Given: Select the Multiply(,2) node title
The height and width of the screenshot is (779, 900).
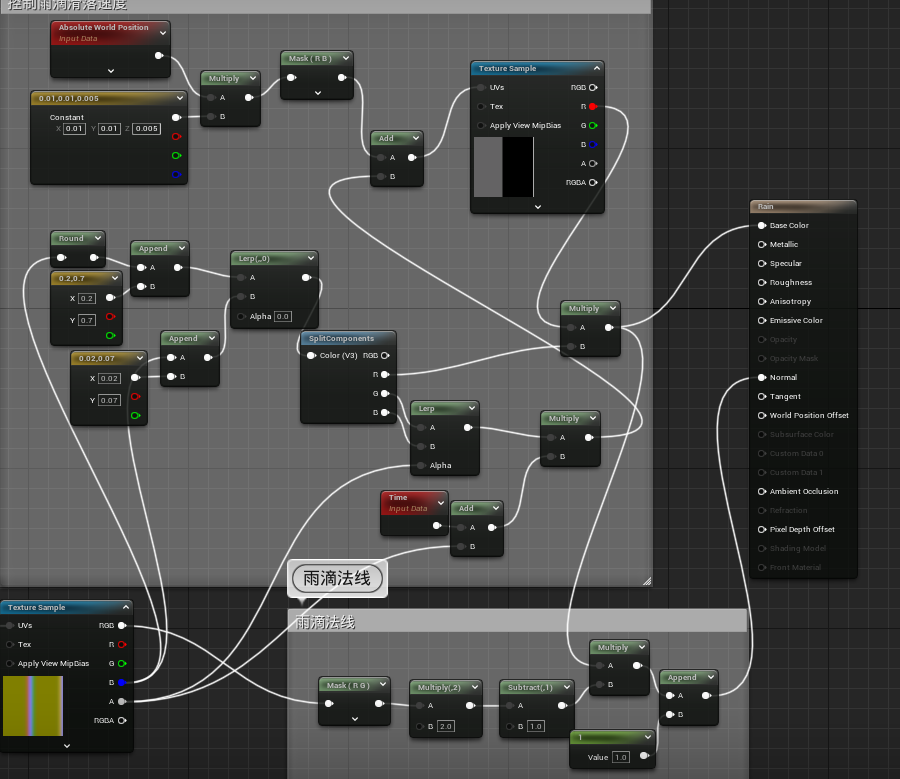Looking at the screenshot, I should click(439, 687).
